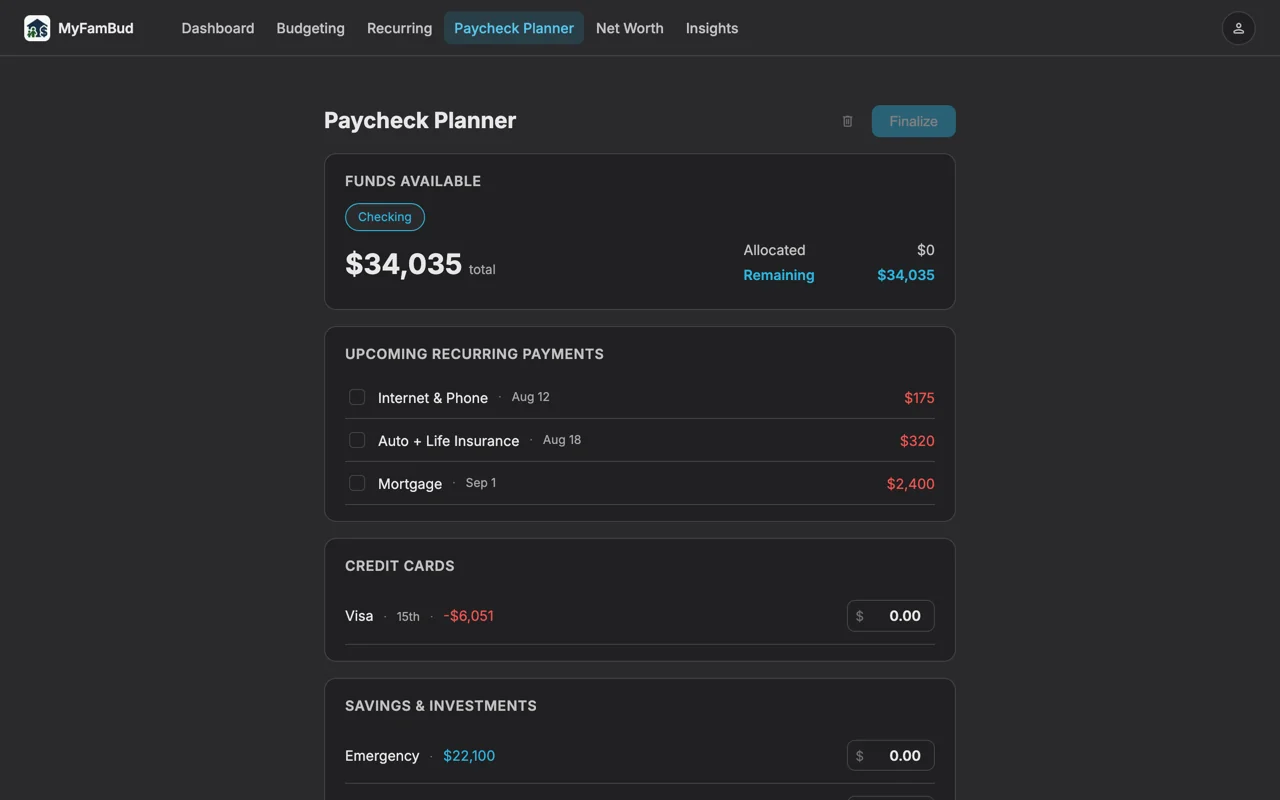This screenshot has height=800, width=1280.
Task: Click the Emergency savings amount field
Action: (x=891, y=756)
